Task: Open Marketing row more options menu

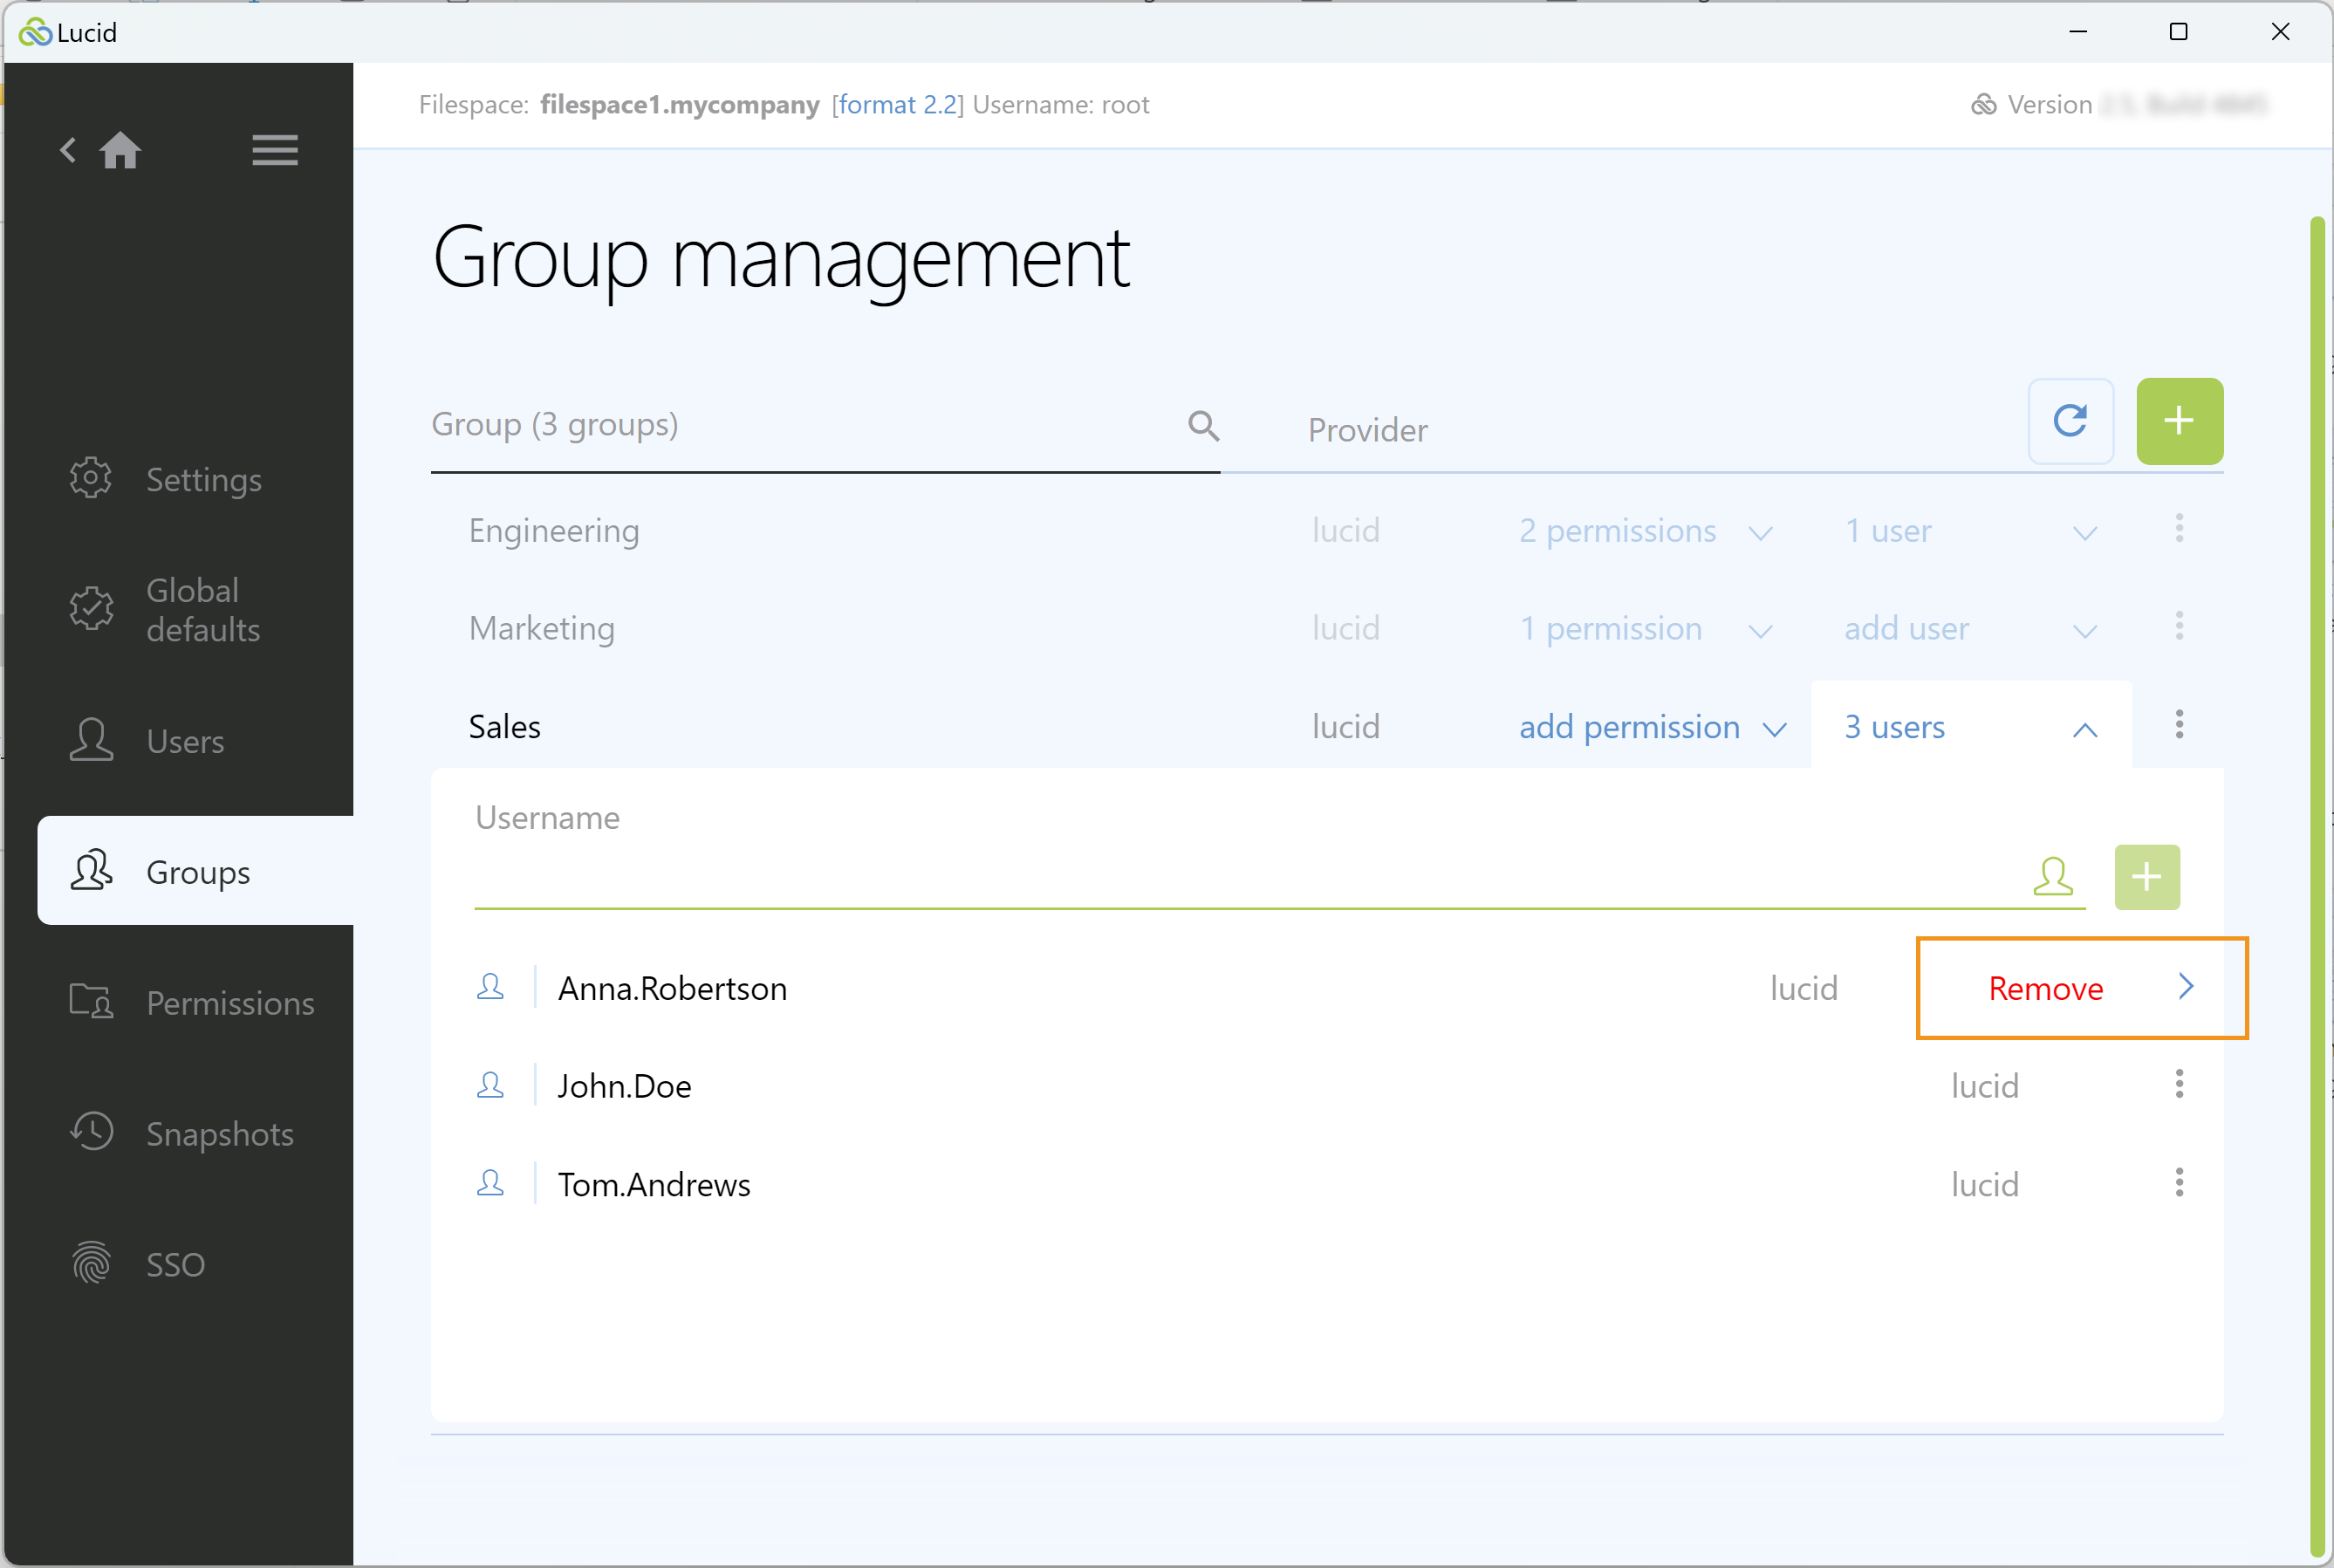Action: click(x=2179, y=627)
